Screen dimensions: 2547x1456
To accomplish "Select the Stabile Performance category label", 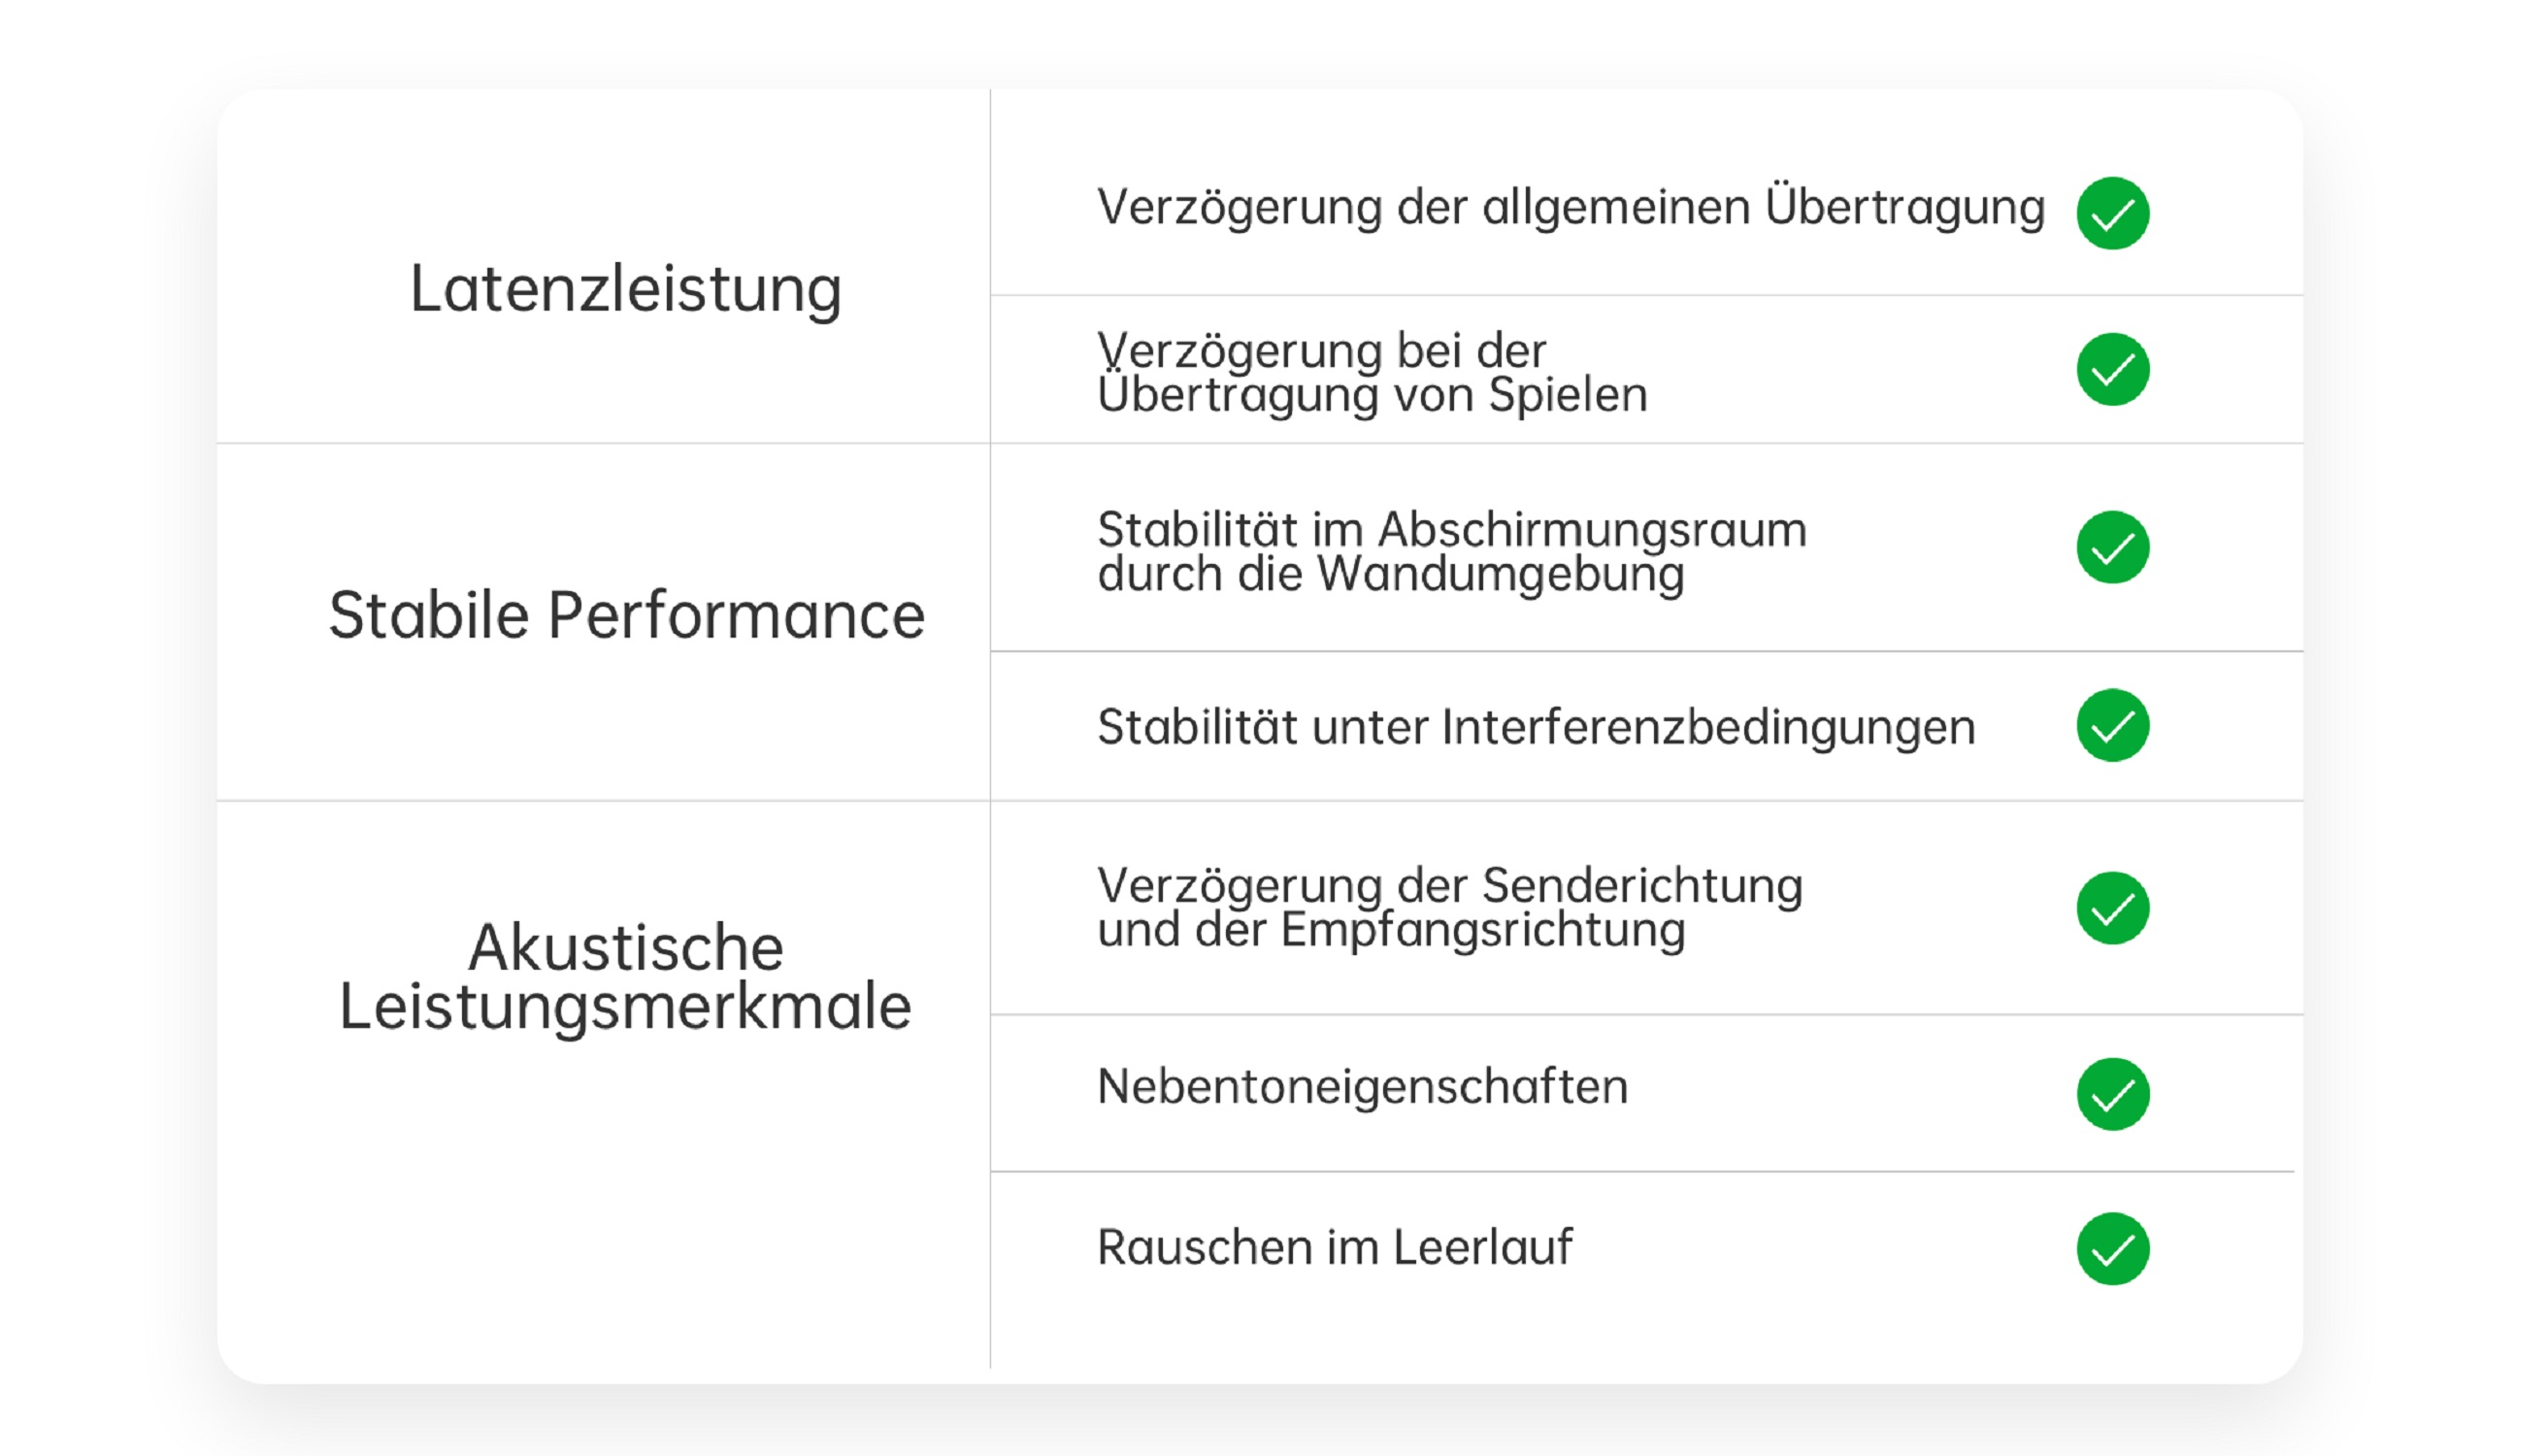I will tap(626, 615).
